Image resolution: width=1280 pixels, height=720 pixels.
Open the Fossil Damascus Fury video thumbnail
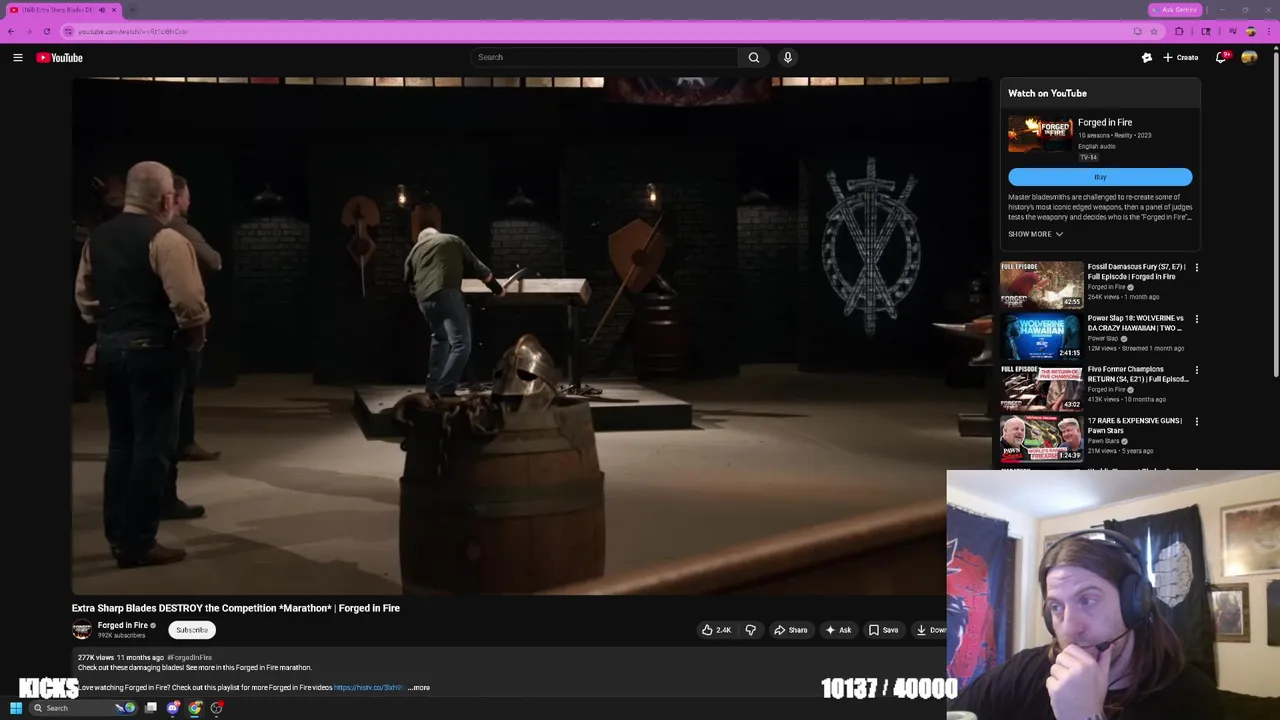[1041, 285]
